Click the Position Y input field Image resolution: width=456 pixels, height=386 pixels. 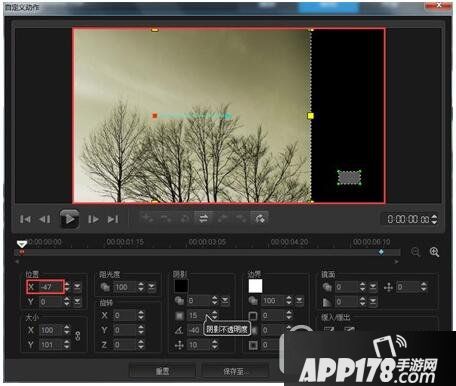[51, 302]
